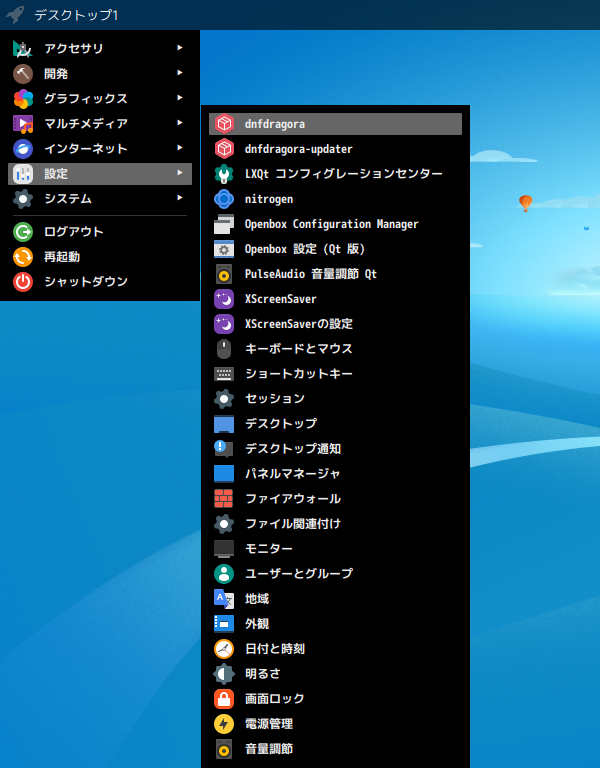Click the ユーザーとグループ person icon
The width and height of the screenshot is (600, 768).
pyautogui.click(x=224, y=574)
